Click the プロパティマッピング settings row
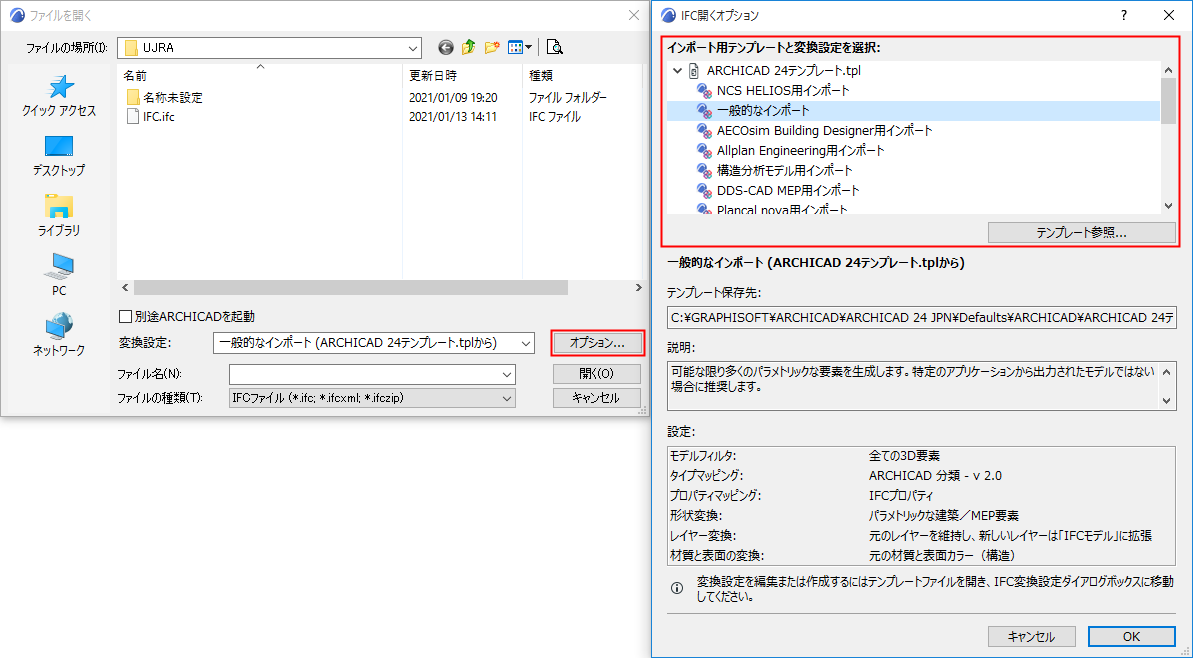Viewport: 1193px width, 658px height. (x=921, y=495)
